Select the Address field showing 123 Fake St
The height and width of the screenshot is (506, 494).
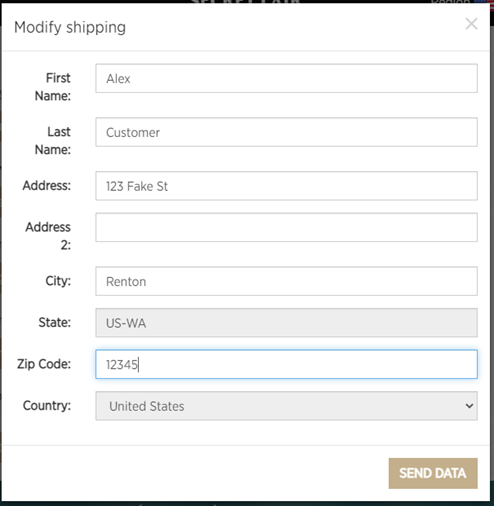tap(286, 186)
